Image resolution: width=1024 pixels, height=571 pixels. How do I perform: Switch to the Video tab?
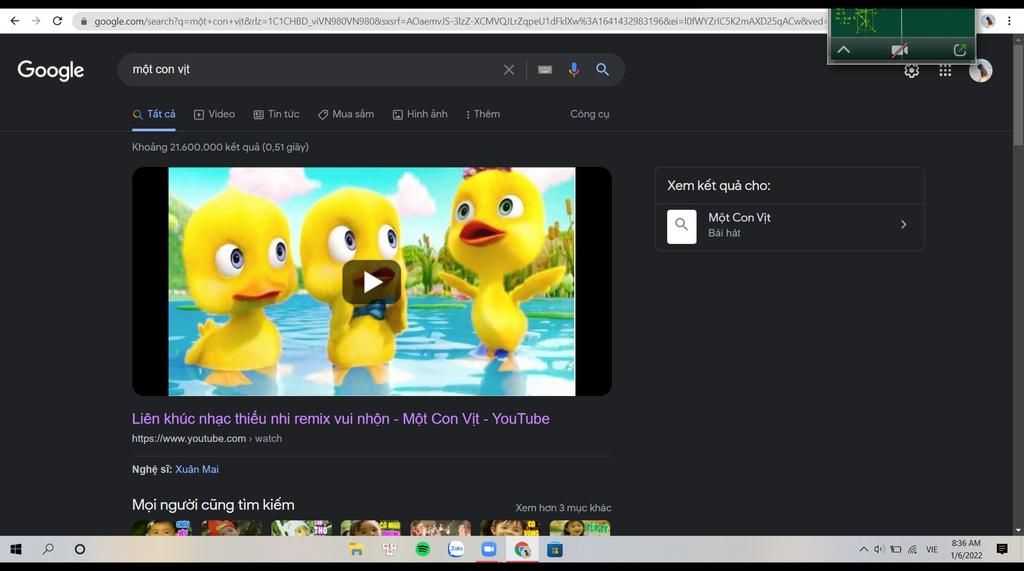tap(214, 114)
